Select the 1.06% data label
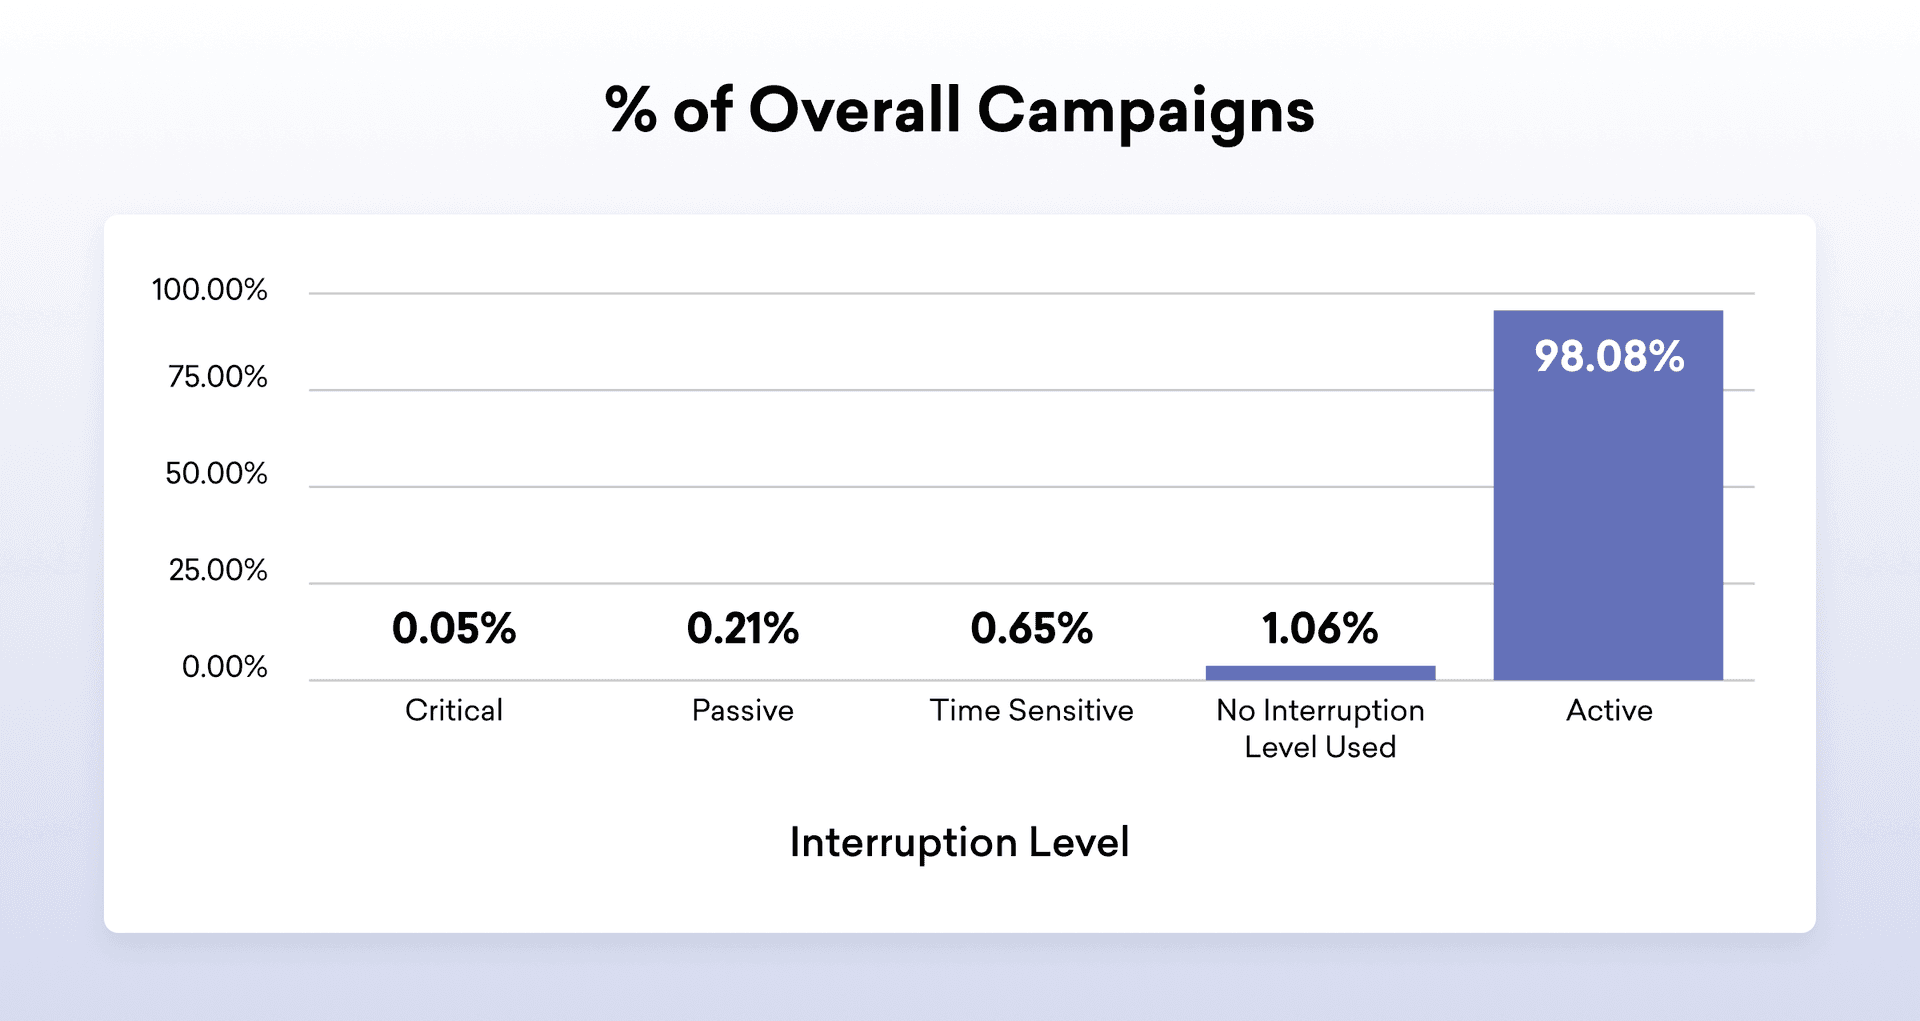1920x1021 pixels. (x=1320, y=629)
